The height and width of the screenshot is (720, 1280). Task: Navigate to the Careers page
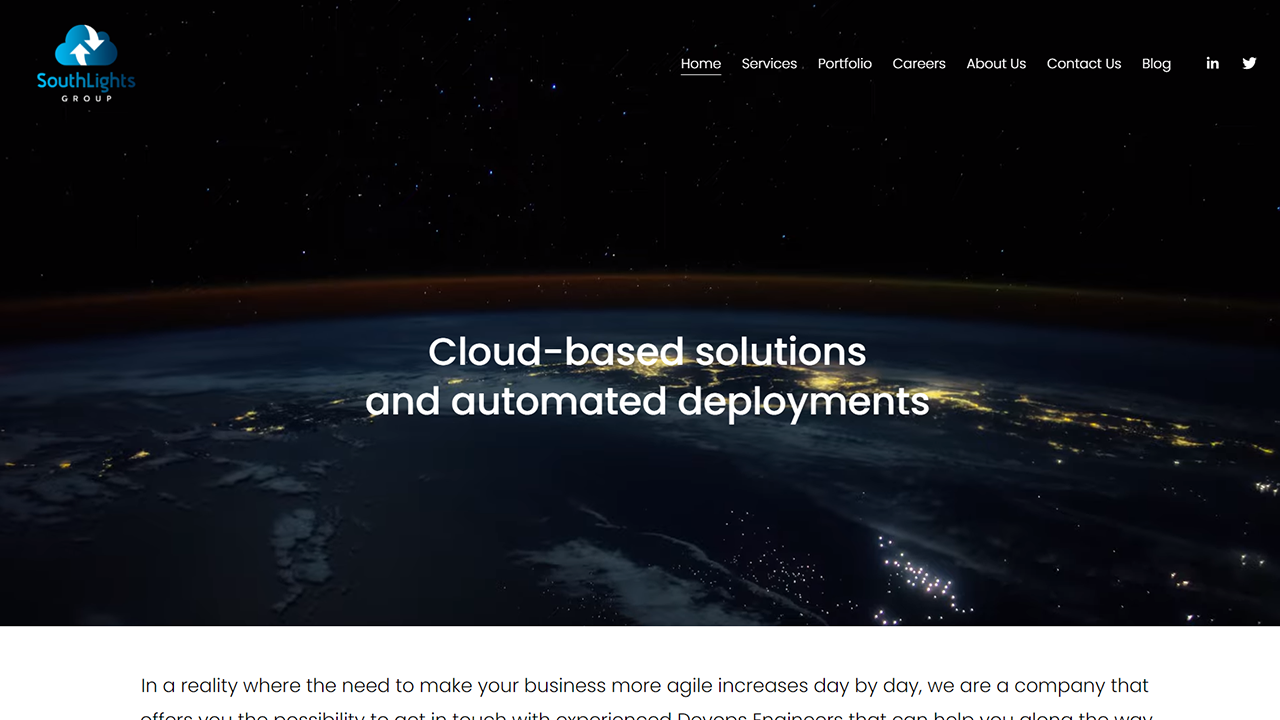(918, 63)
